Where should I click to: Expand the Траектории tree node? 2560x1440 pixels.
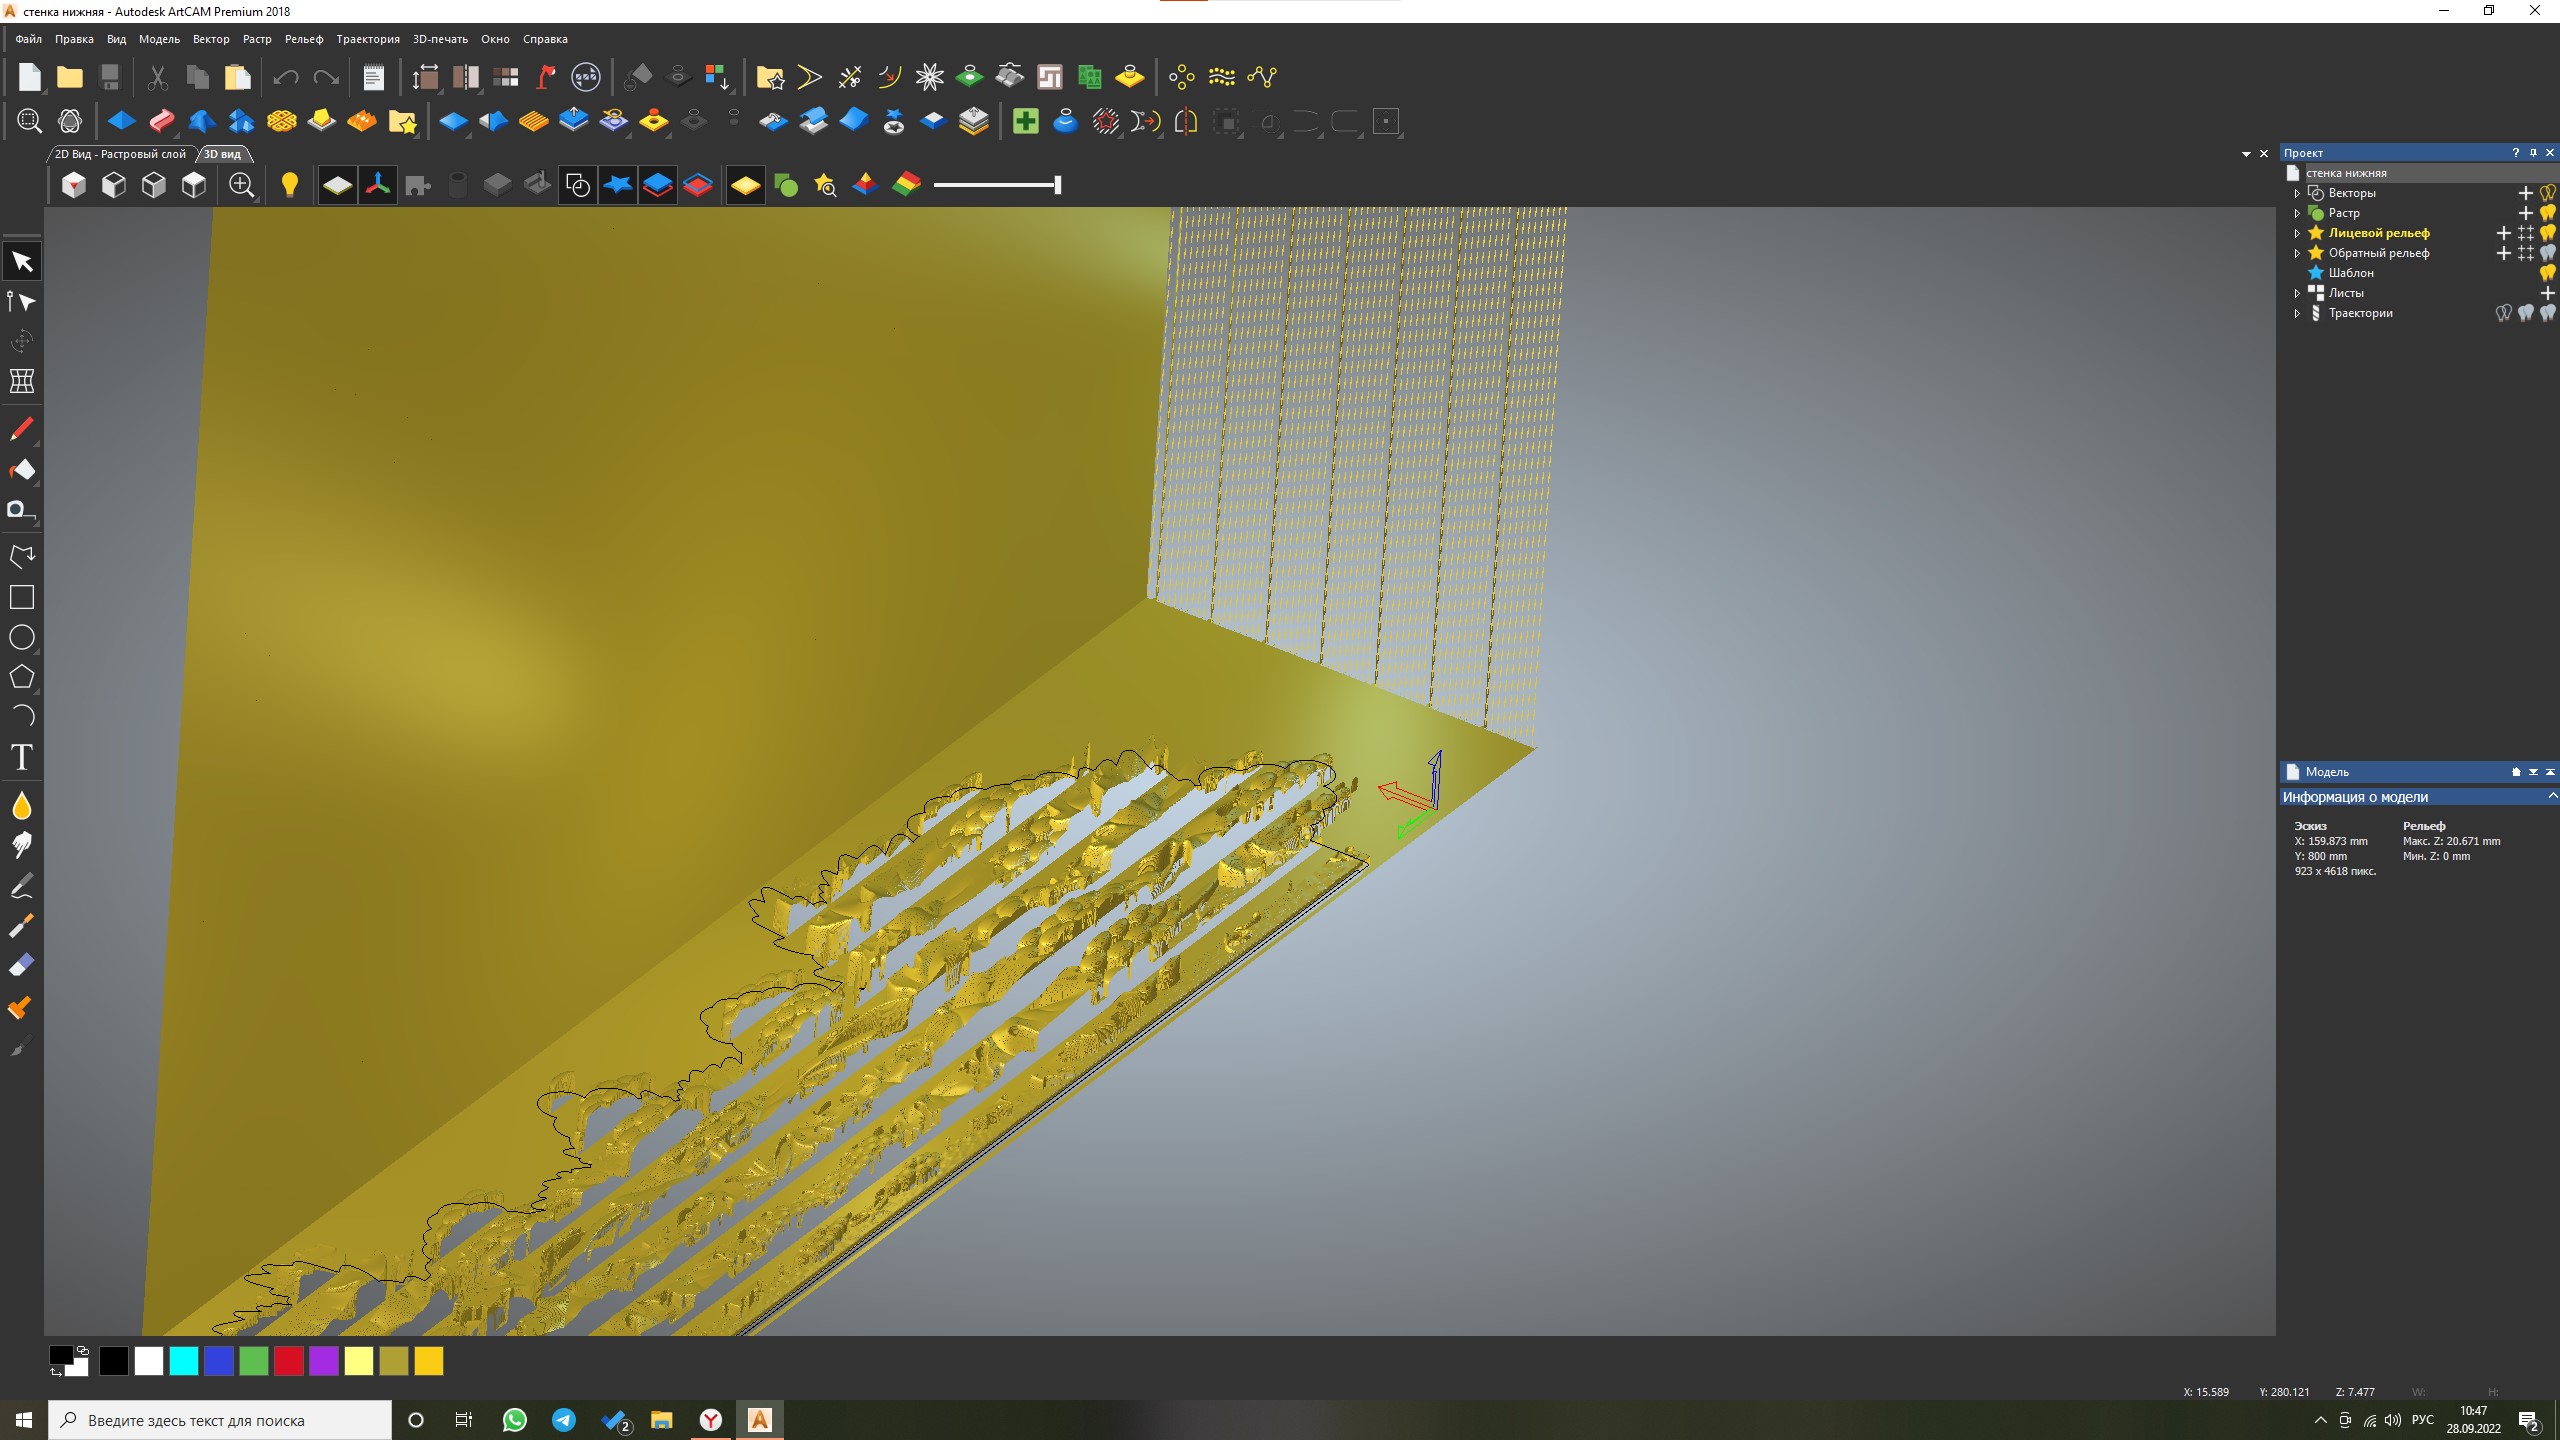[2297, 313]
